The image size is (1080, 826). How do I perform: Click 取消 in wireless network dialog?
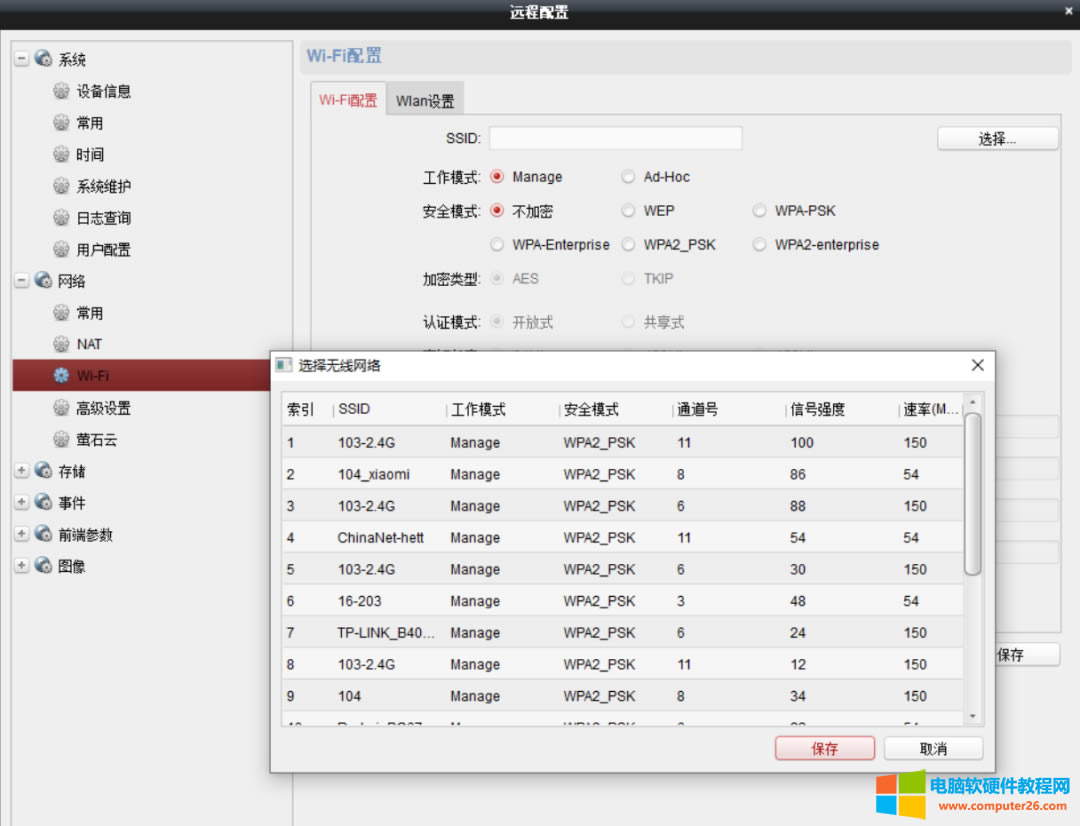point(933,748)
